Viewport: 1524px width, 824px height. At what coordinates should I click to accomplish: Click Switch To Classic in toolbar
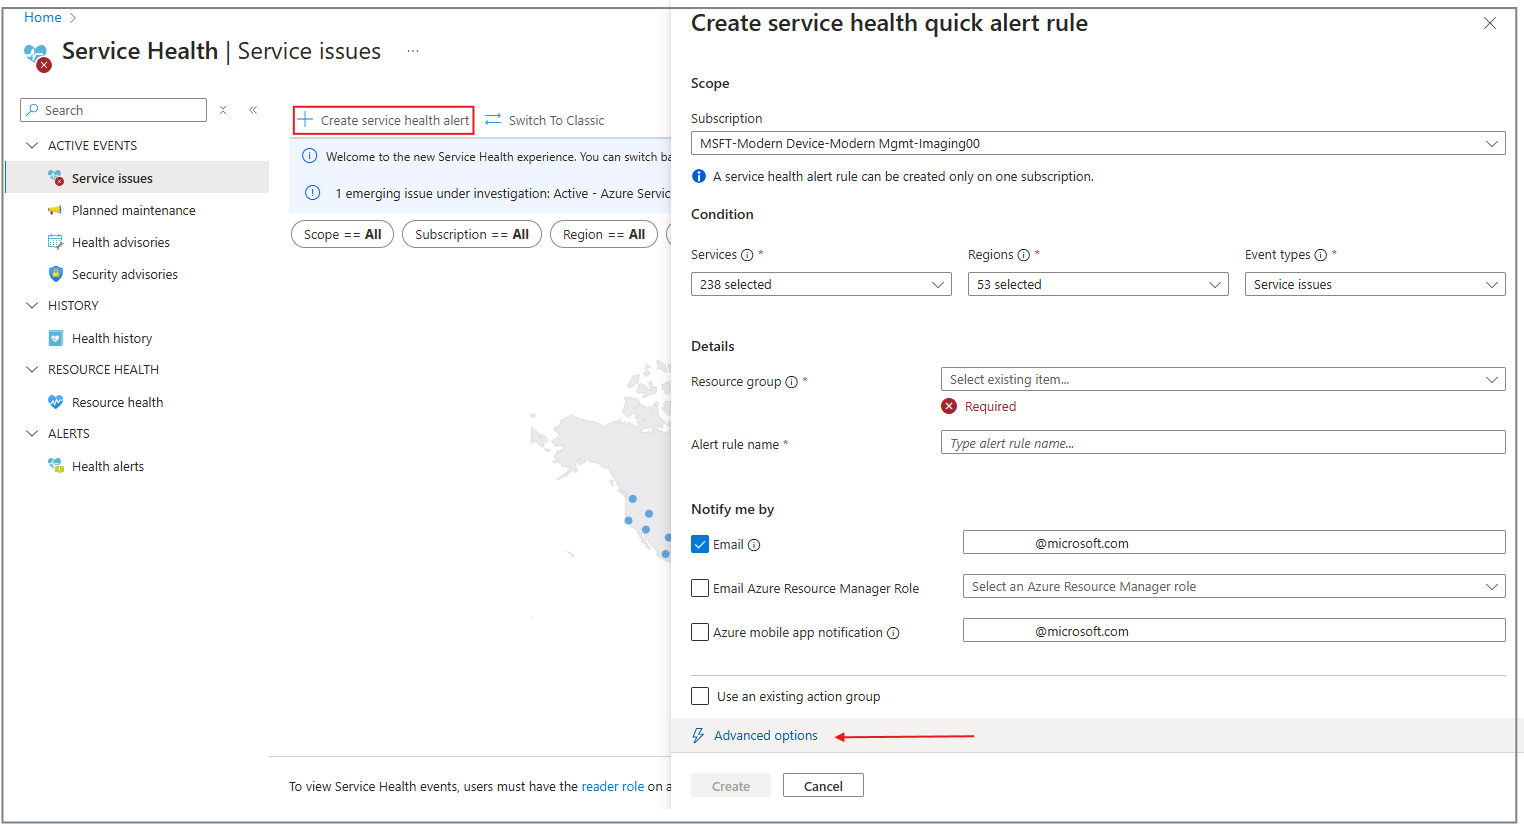[x=545, y=120]
